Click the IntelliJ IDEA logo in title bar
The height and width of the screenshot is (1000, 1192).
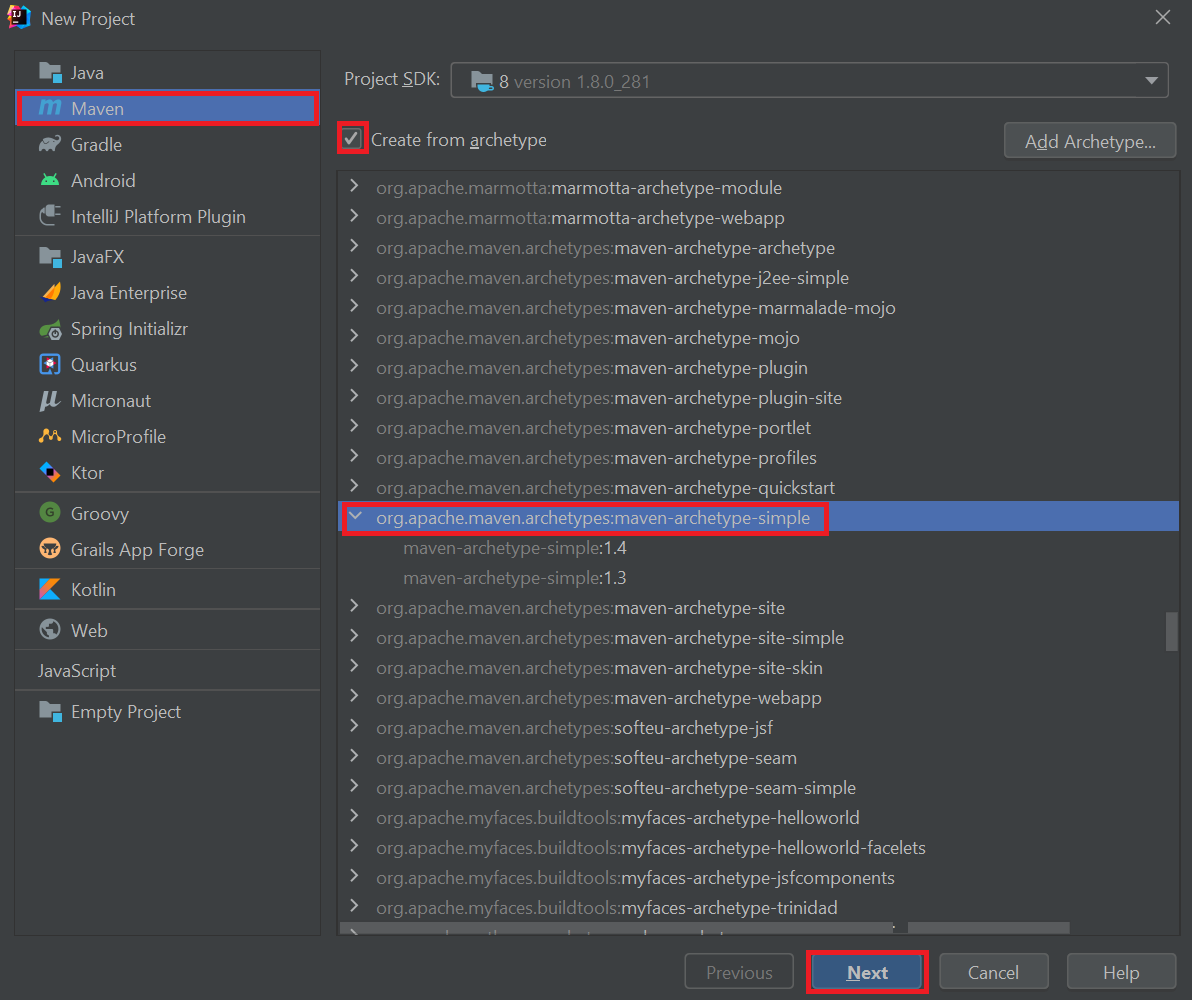coord(18,17)
